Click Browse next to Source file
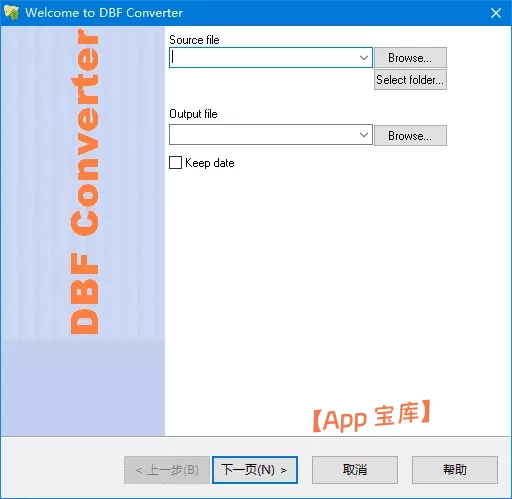 (410, 58)
